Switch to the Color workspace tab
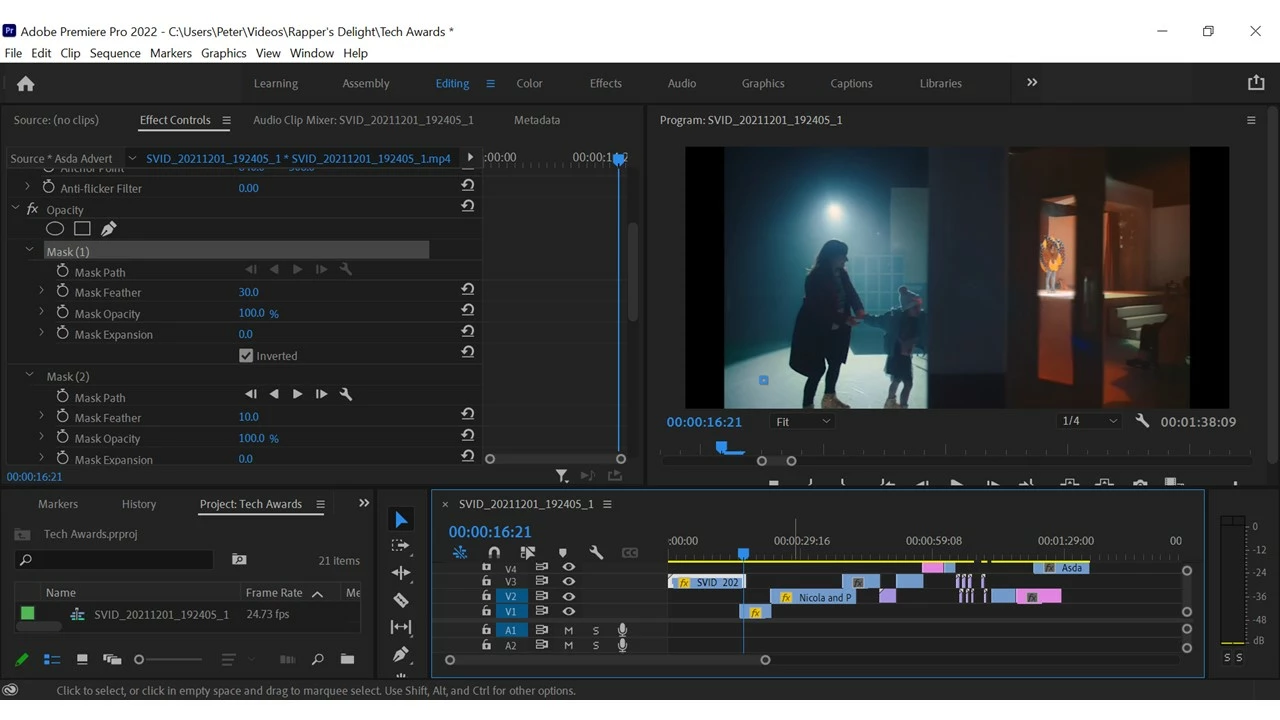This screenshot has width=1280, height=720. click(x=529, y=84)
